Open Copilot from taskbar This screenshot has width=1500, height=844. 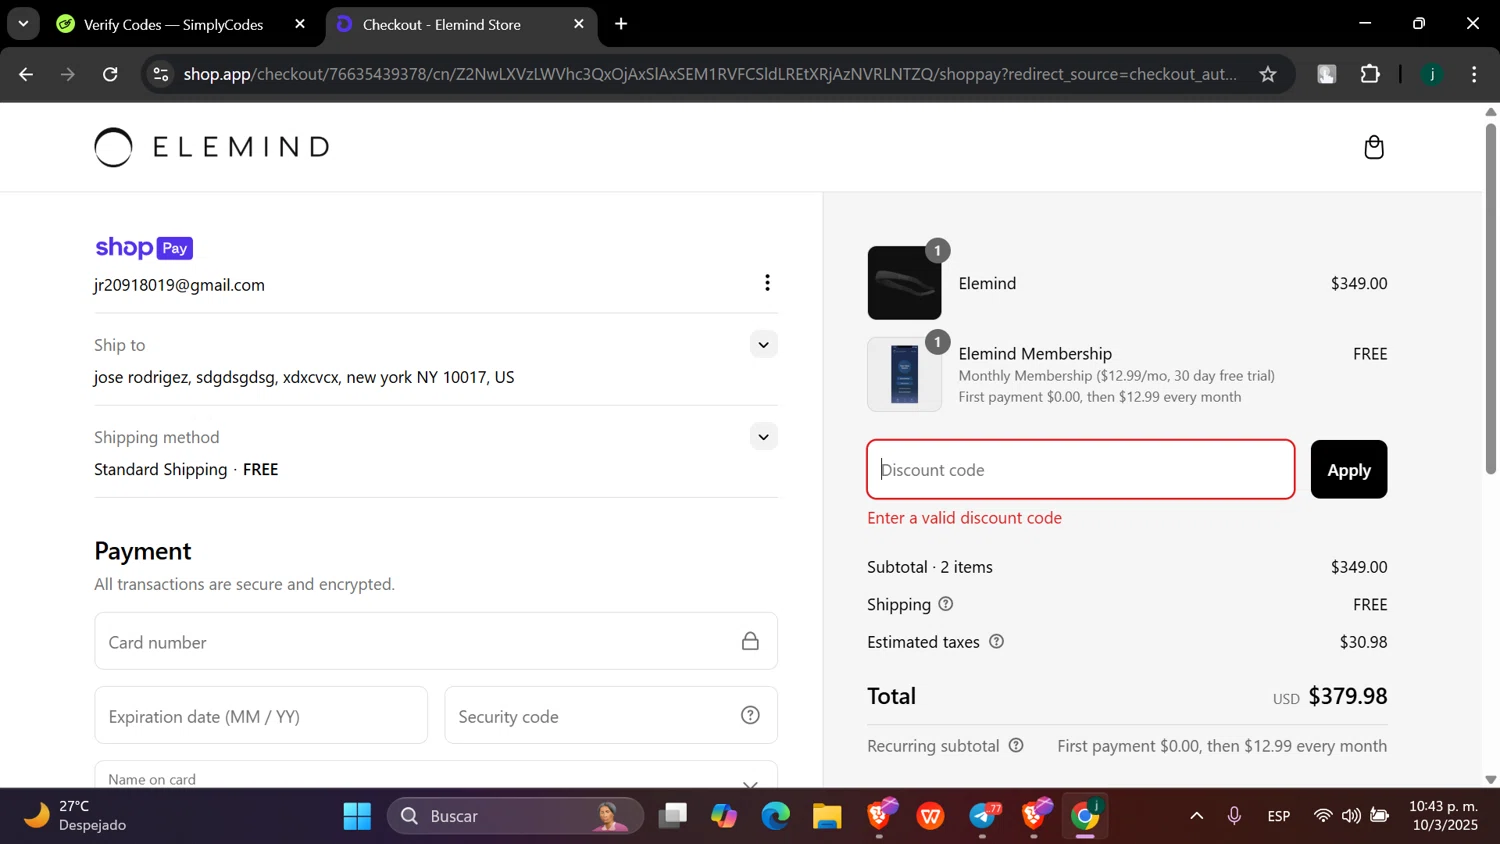[x=723, y=816]
